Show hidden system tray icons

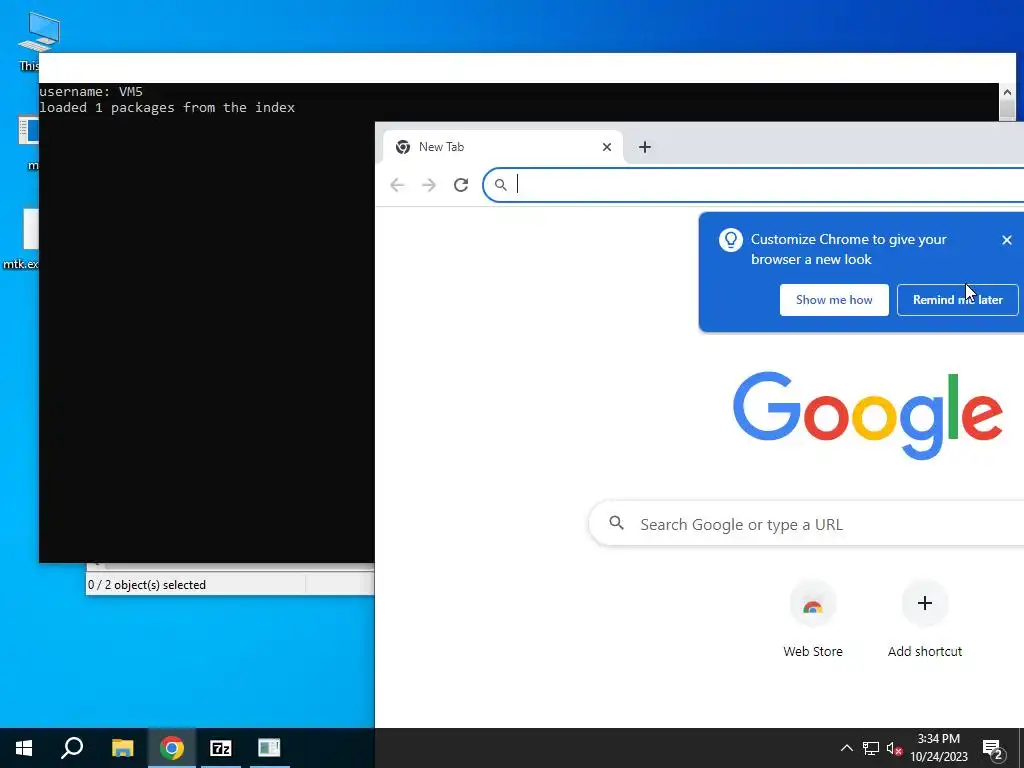click(x=846, y=748)
